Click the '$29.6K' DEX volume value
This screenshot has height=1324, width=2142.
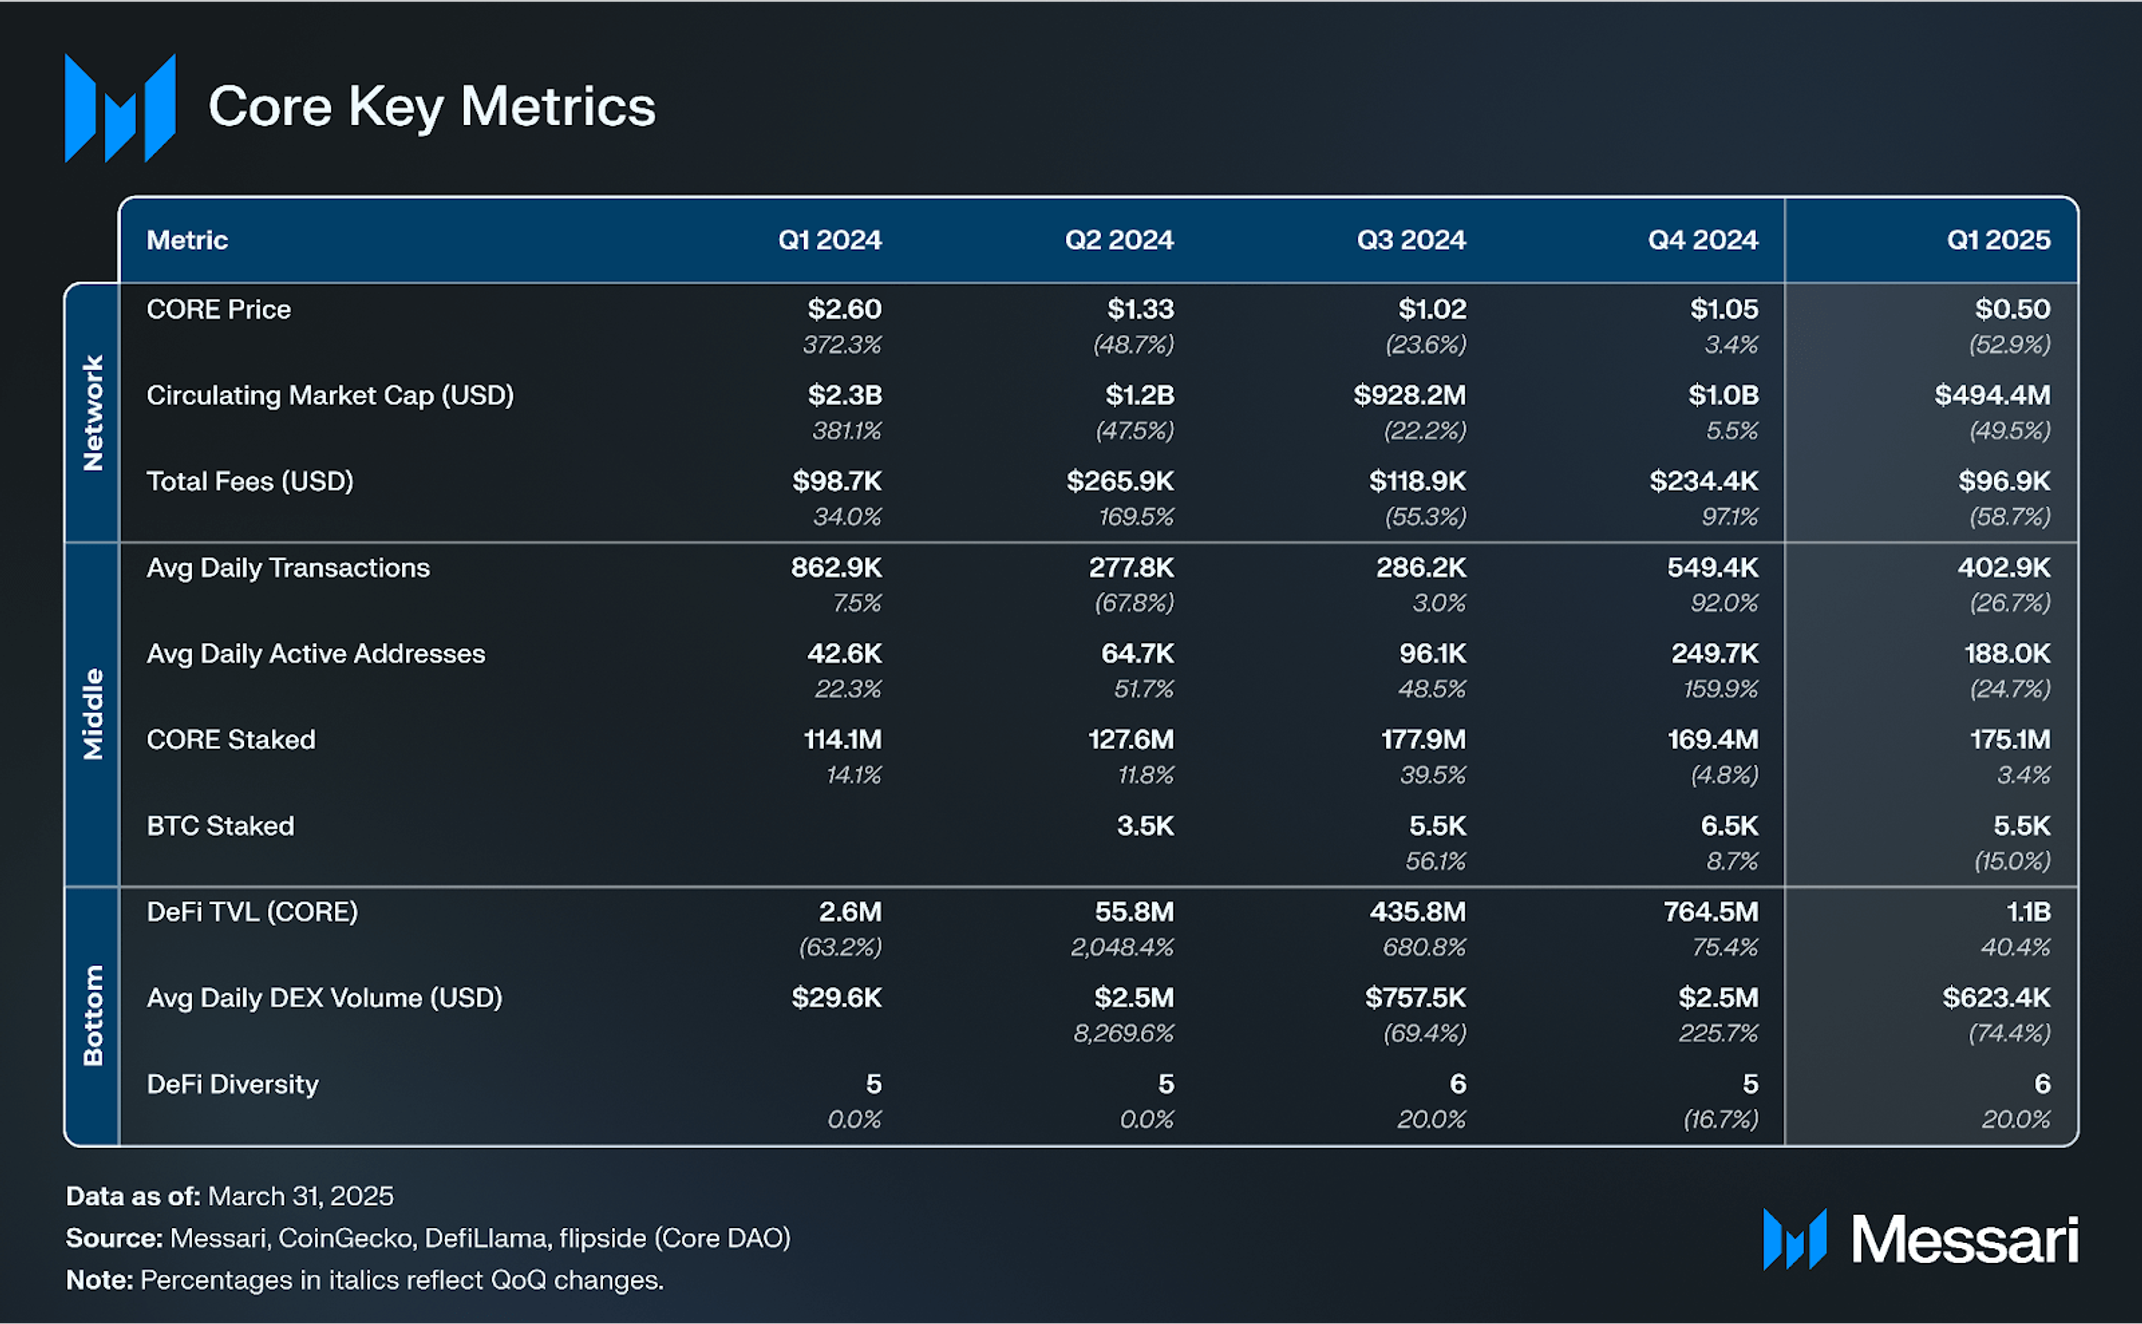[837, 998]
